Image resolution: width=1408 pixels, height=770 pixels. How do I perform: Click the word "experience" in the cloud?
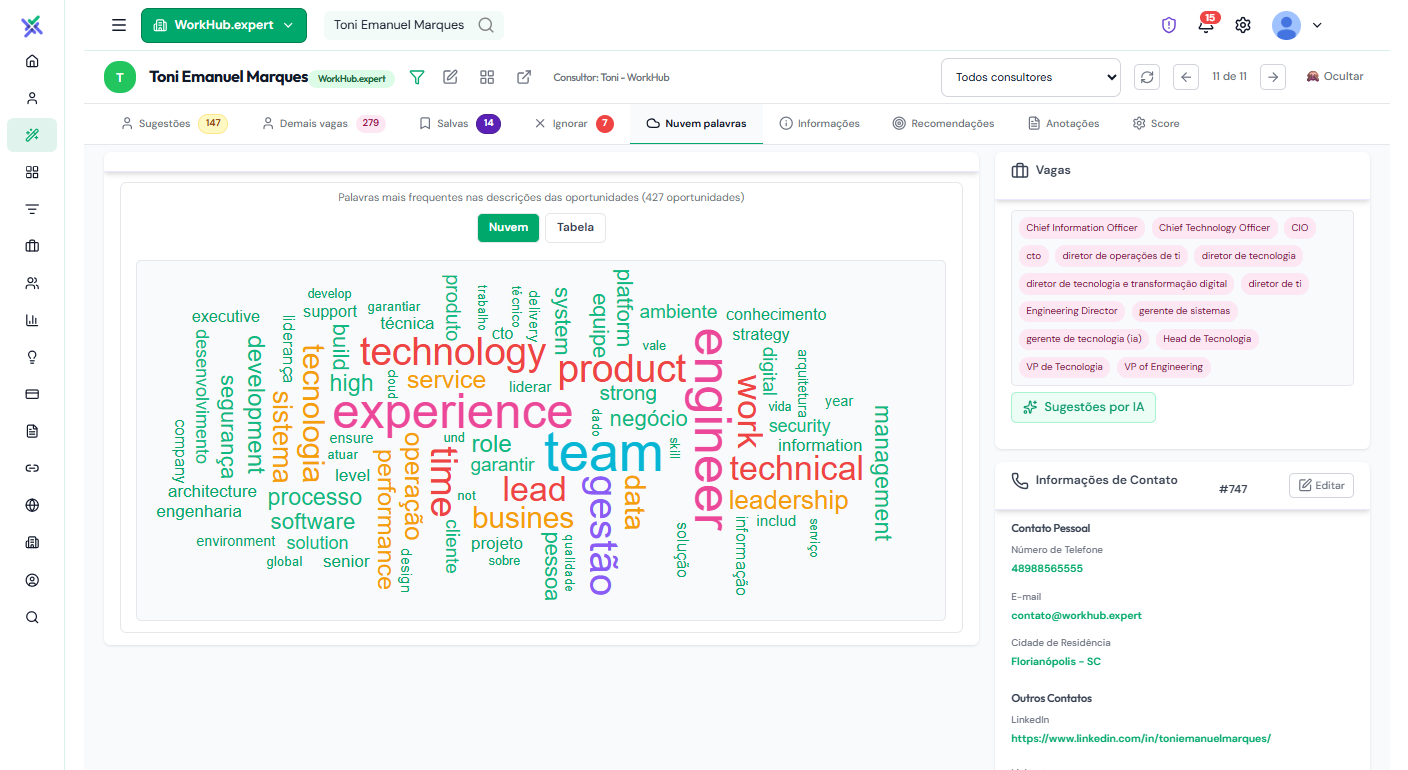pyautogui.click(x=452, y=412)
